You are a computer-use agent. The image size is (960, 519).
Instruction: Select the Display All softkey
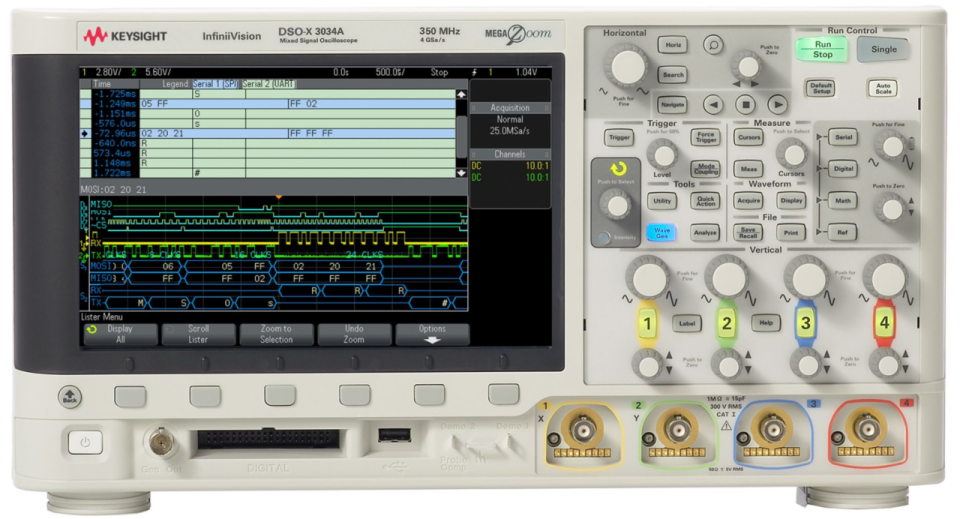point(121,334)
